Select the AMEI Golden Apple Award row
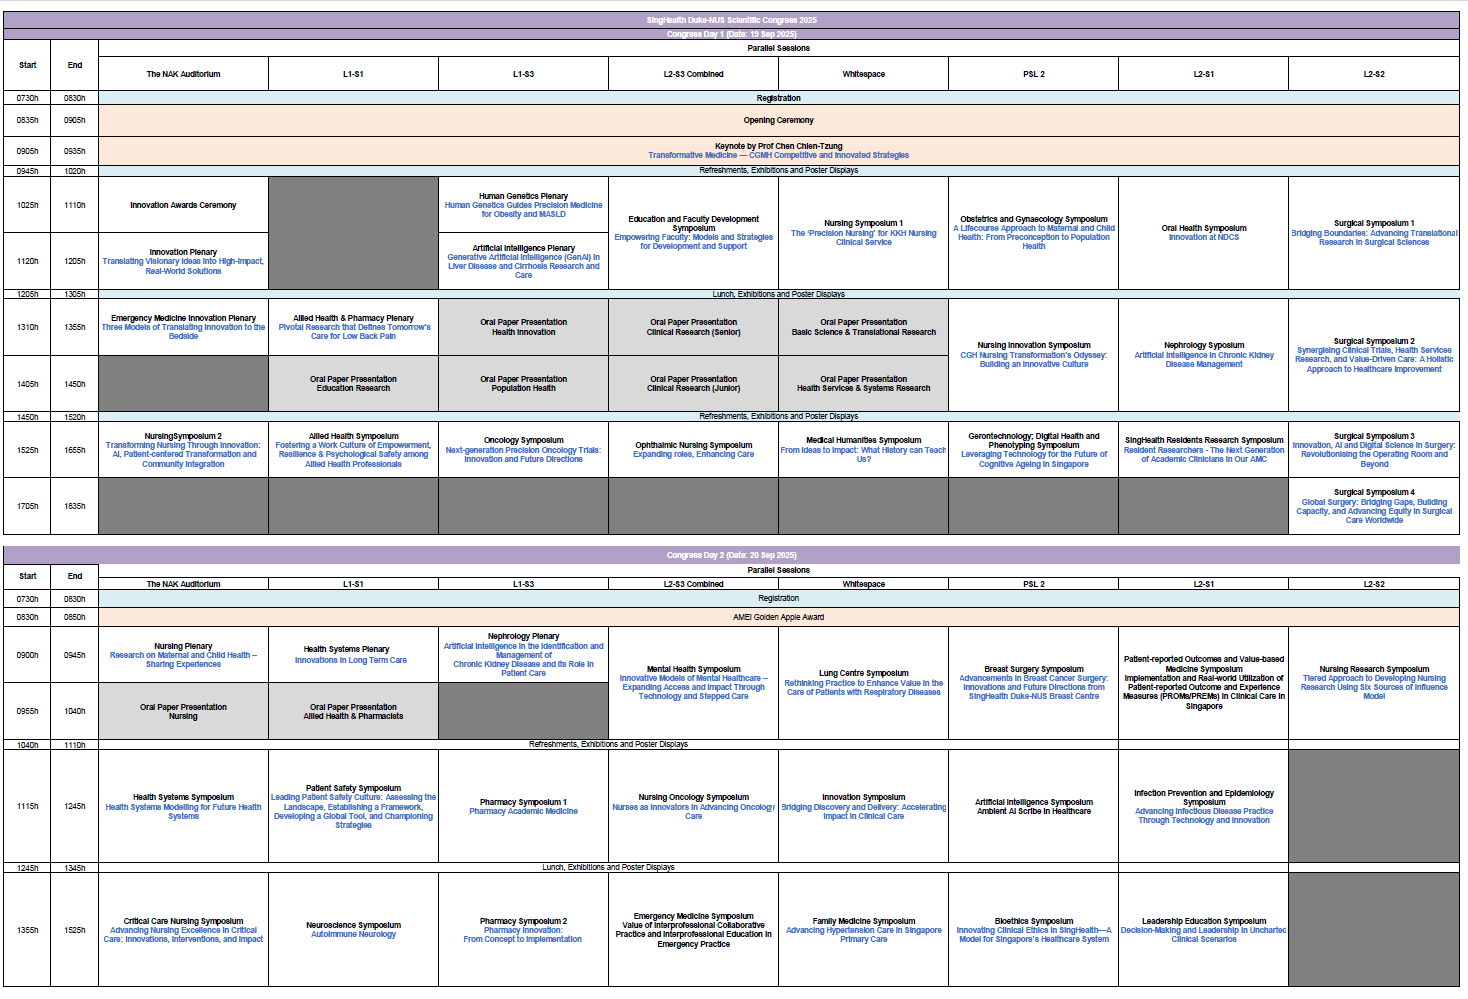Viewport: 1468px width, 999px height. (x=778, y=617)
